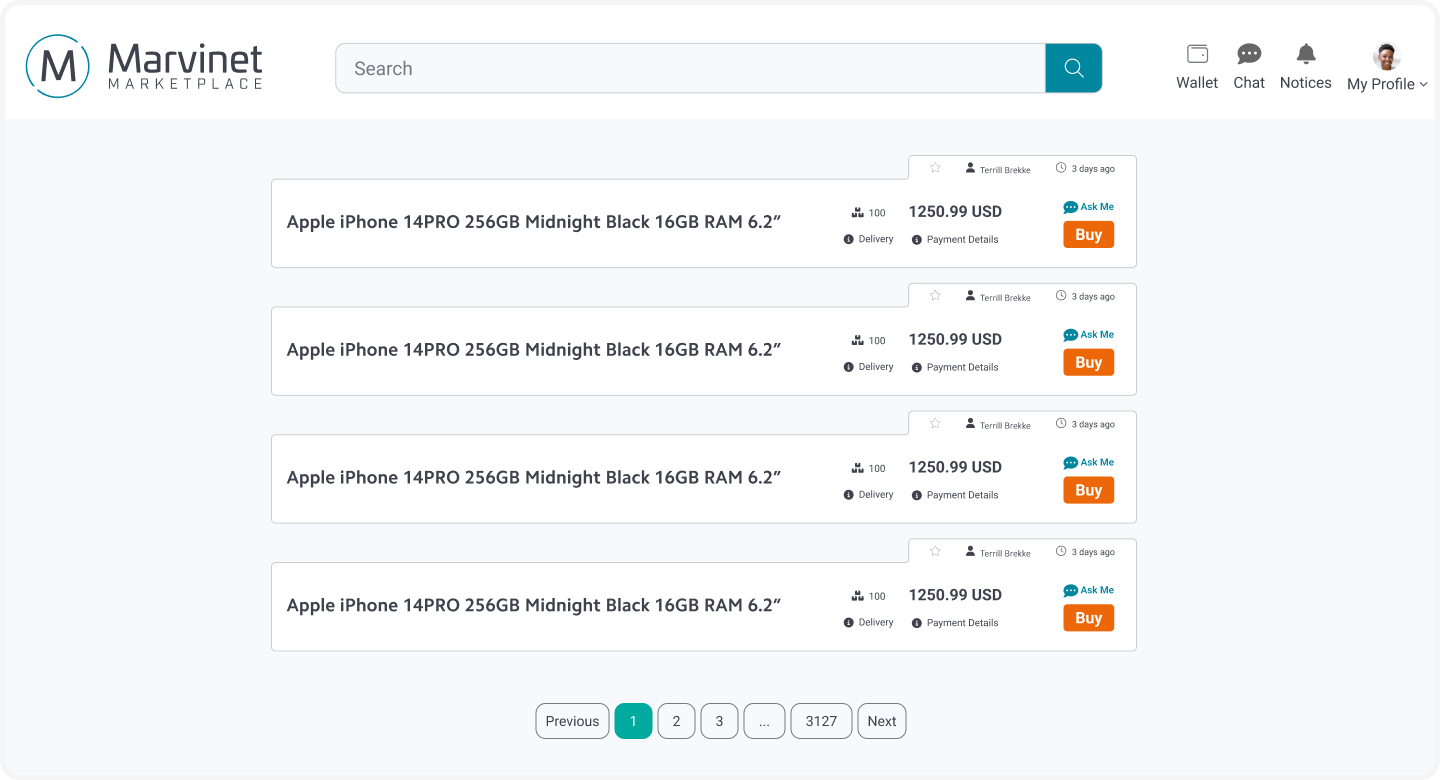Hit the Buy button on second listing

(1088, 363)
